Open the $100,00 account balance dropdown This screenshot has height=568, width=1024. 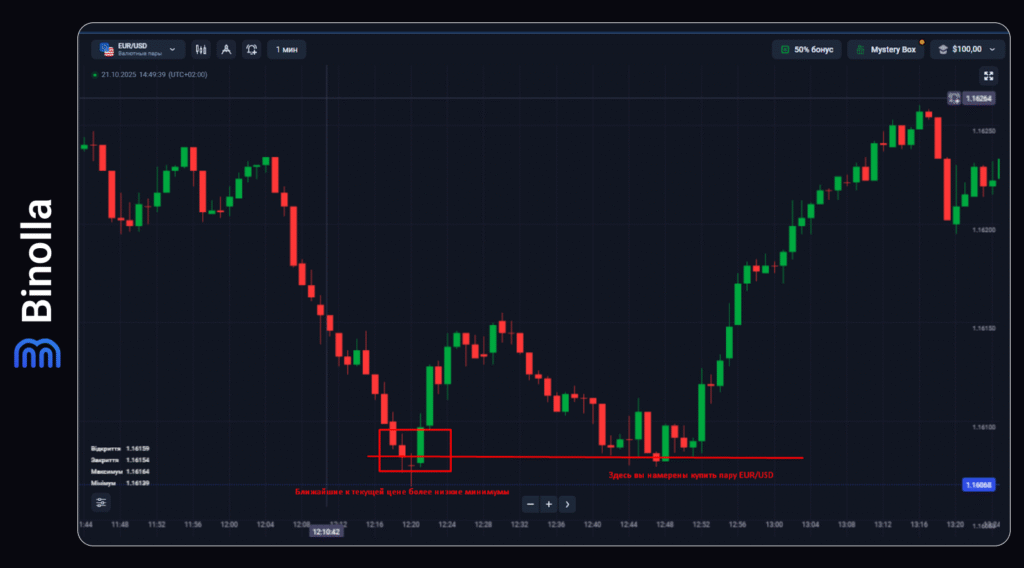click(x=967, y=49)
